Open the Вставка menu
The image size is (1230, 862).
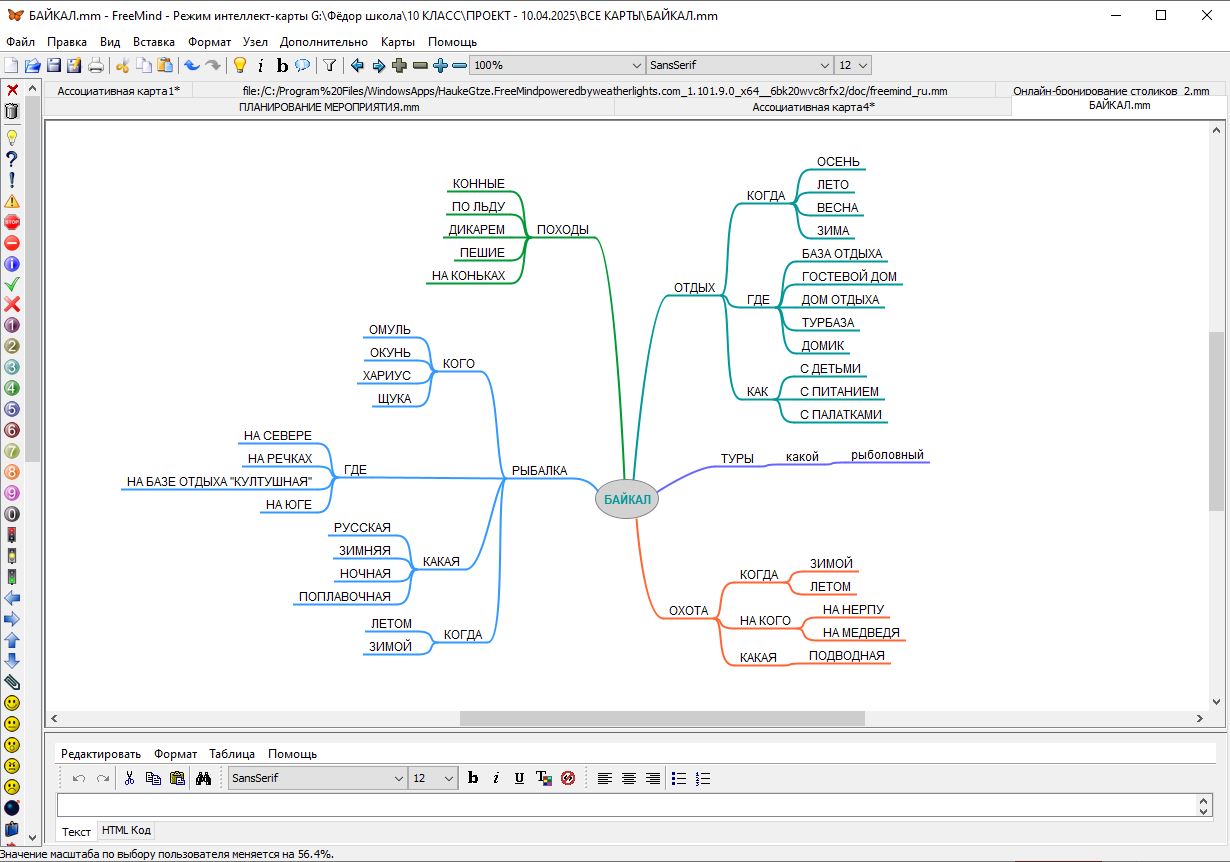click(153, 42)
